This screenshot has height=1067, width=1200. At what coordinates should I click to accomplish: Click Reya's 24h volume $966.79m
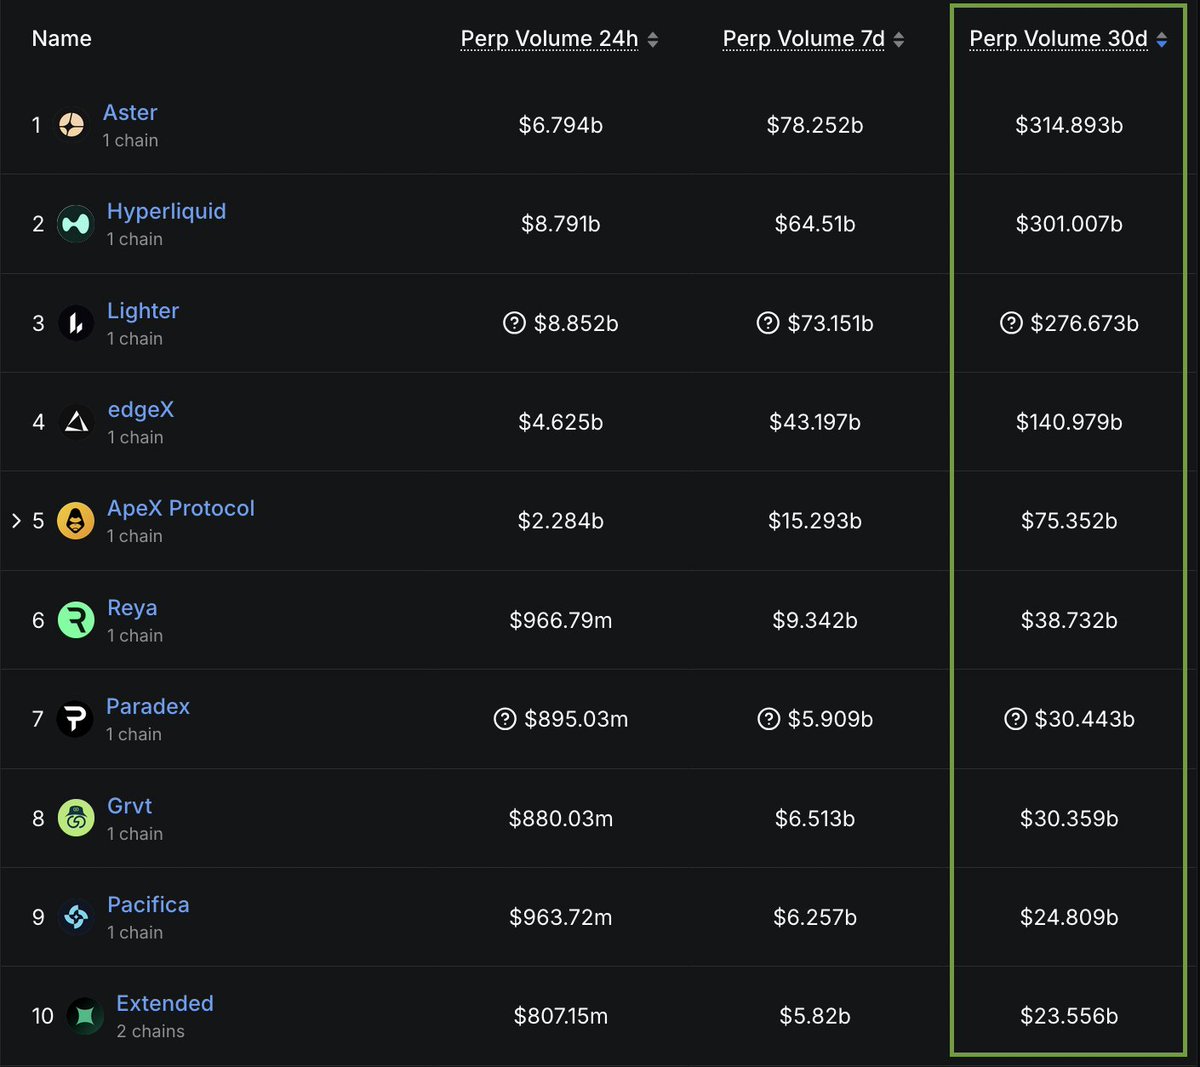click(x=561, y=620)
